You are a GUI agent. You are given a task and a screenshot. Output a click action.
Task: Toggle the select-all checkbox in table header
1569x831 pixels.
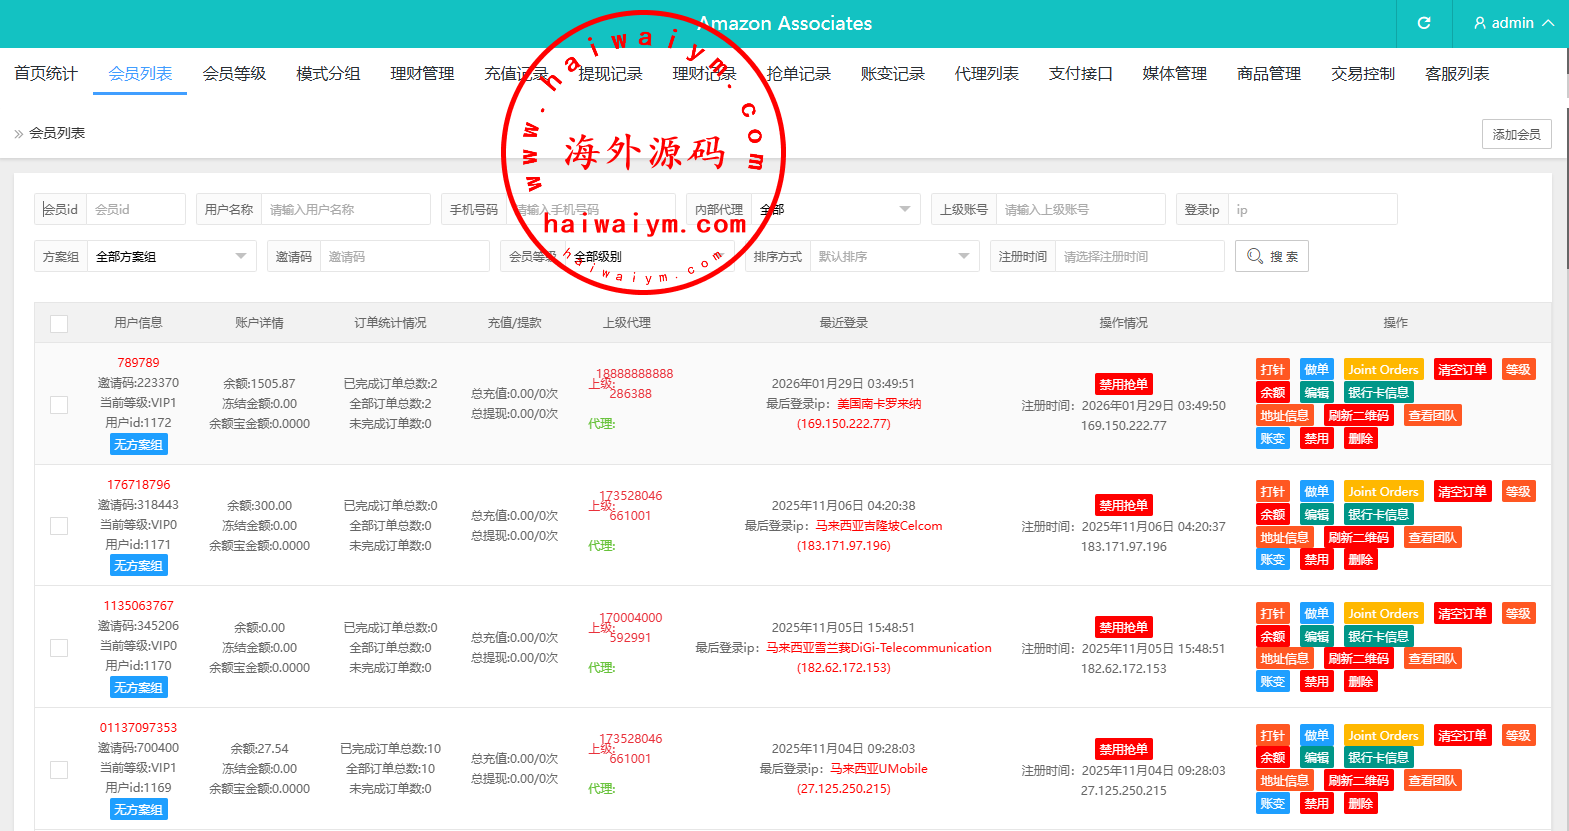59,324
